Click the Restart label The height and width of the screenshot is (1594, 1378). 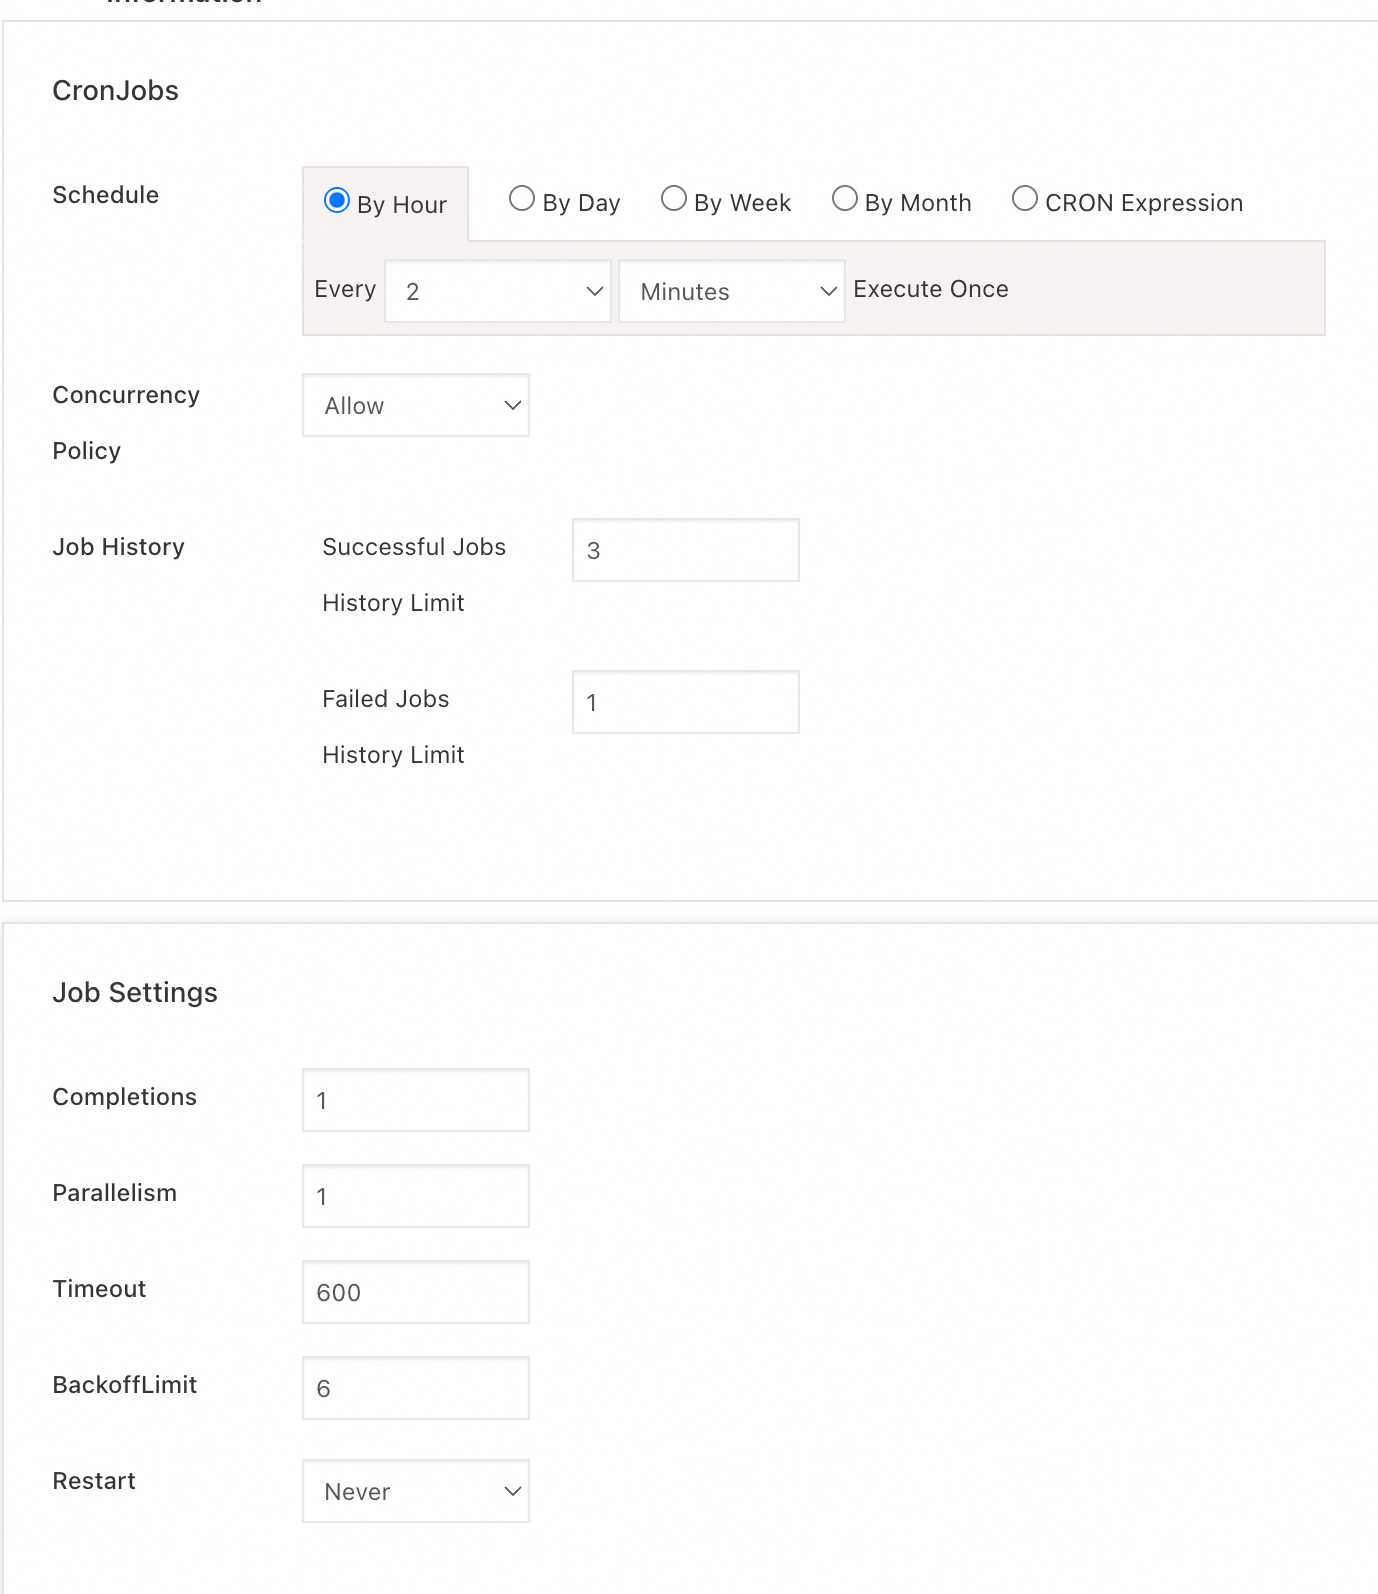click(x=94, y=1481)
